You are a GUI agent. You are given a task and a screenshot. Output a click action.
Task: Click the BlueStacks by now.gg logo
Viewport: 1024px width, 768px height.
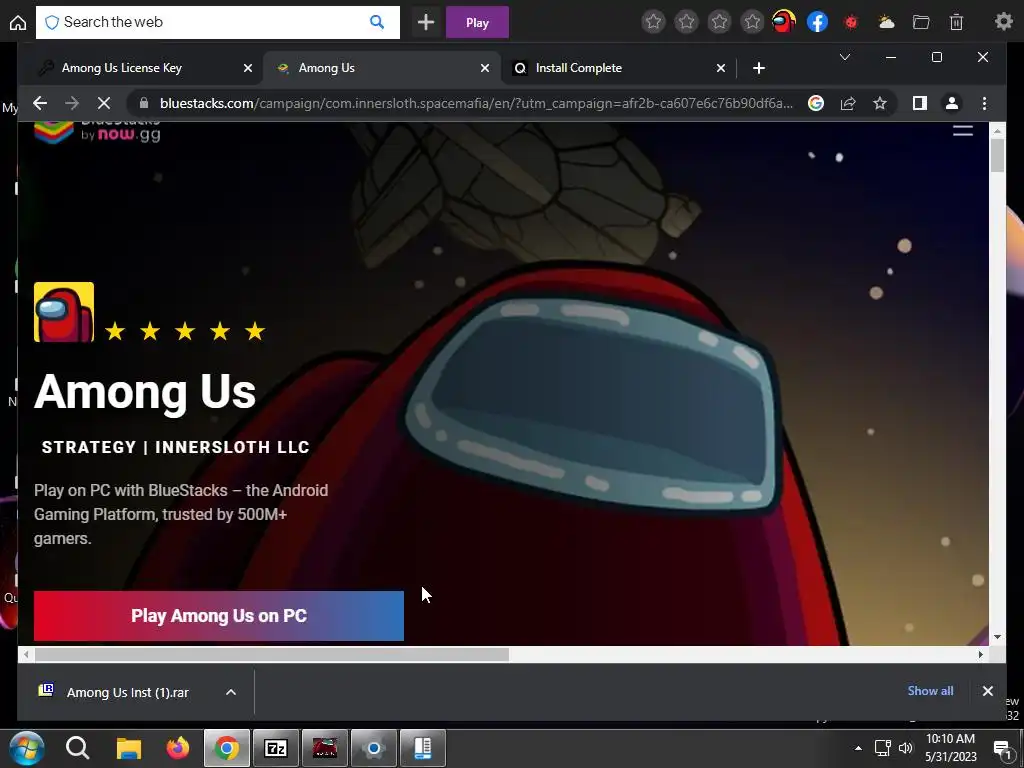click(x=97, y=132)
